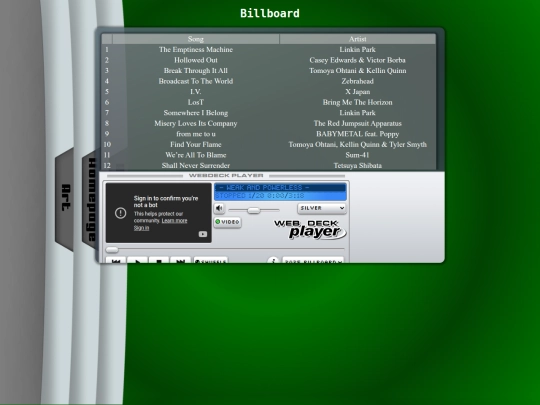The height and width of the screenshot is (405, 540).
Task: Click artist "X Japan"
Action: pos(357,92)
